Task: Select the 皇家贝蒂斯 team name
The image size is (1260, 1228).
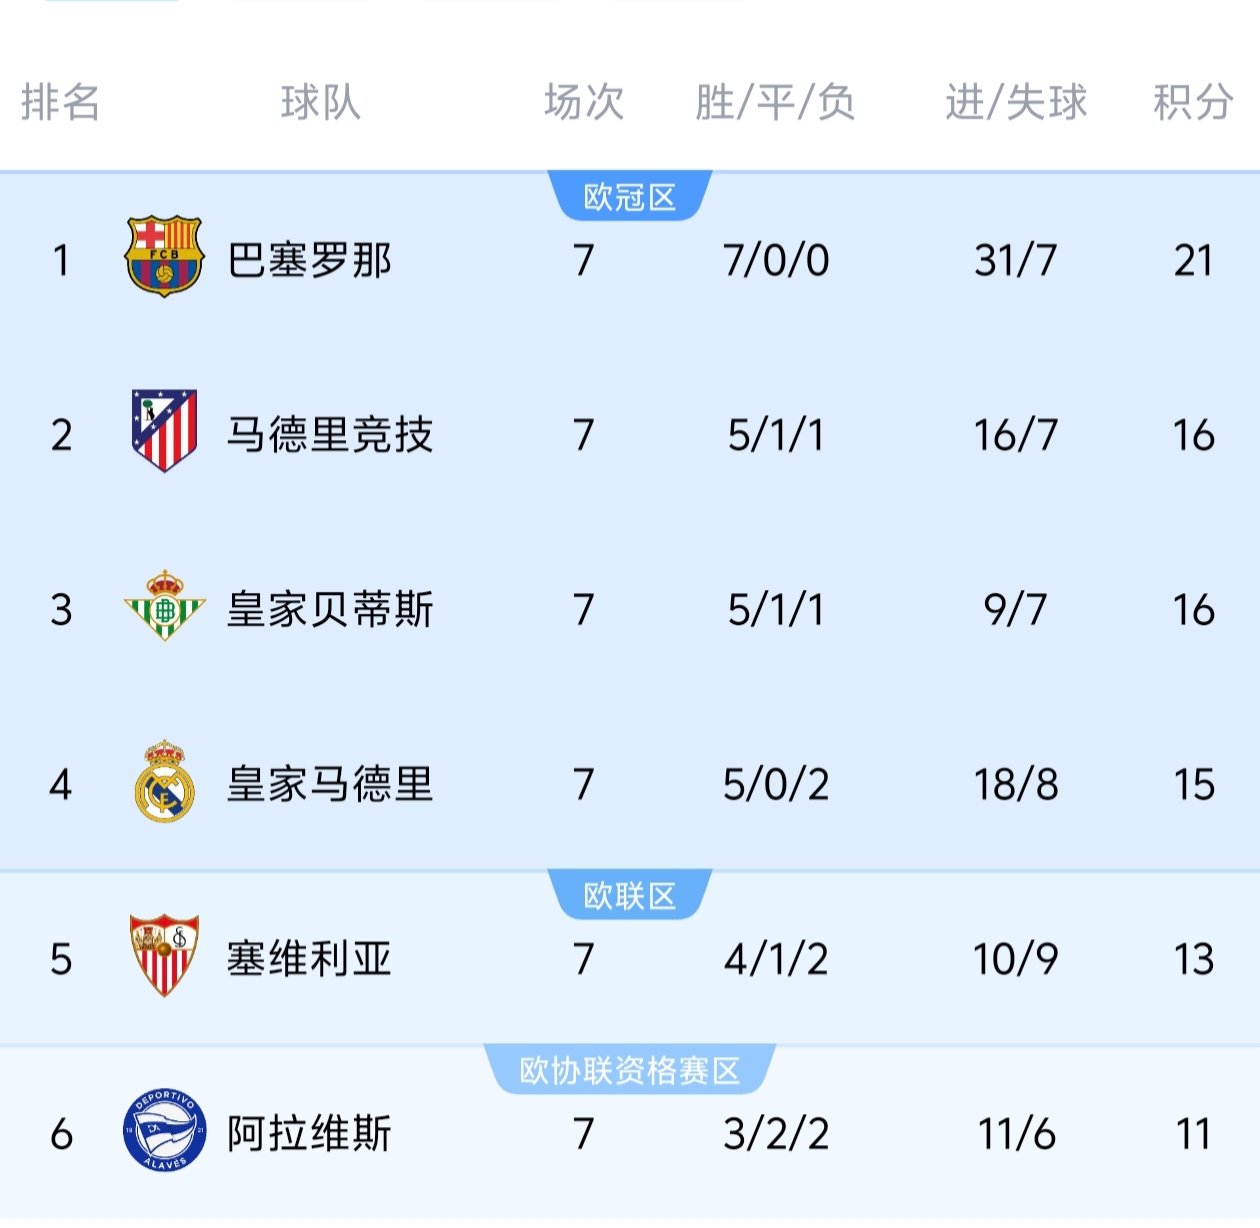Action: (x=330, y=610)
